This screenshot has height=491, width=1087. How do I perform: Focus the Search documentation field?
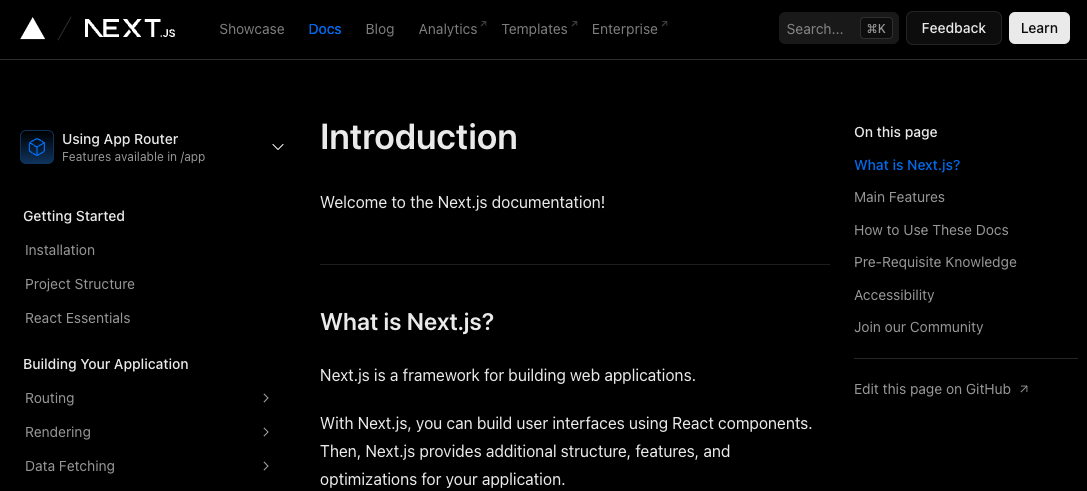coord(839,28)
